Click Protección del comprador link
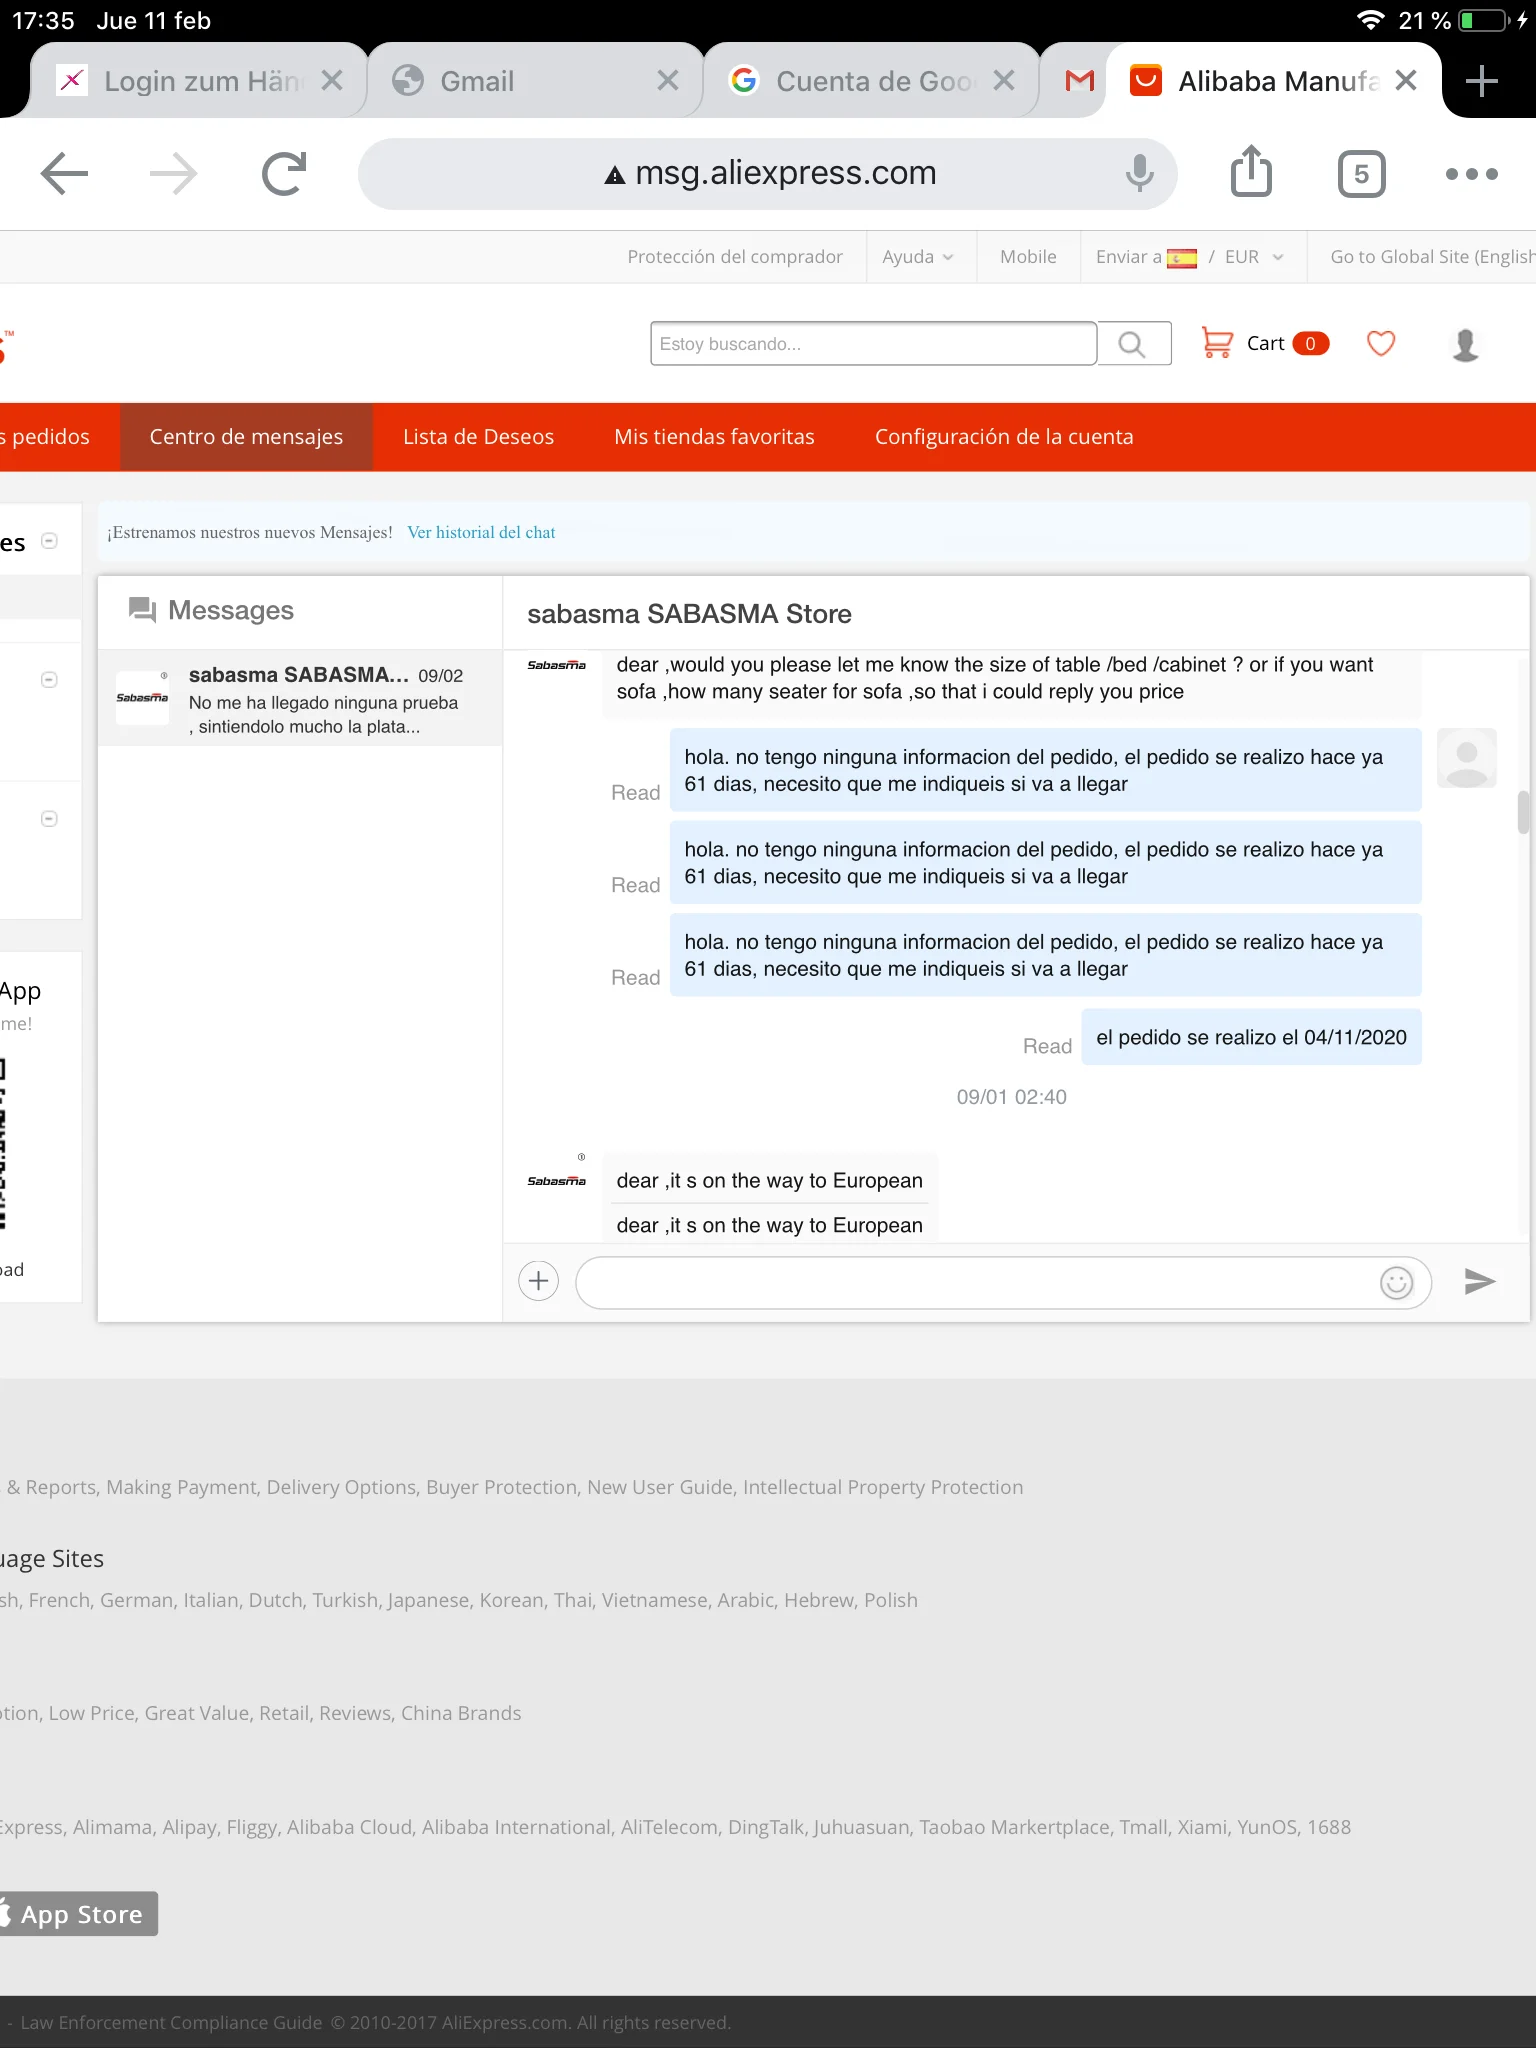The image size is (1536, 2048). tap(735, 257)
